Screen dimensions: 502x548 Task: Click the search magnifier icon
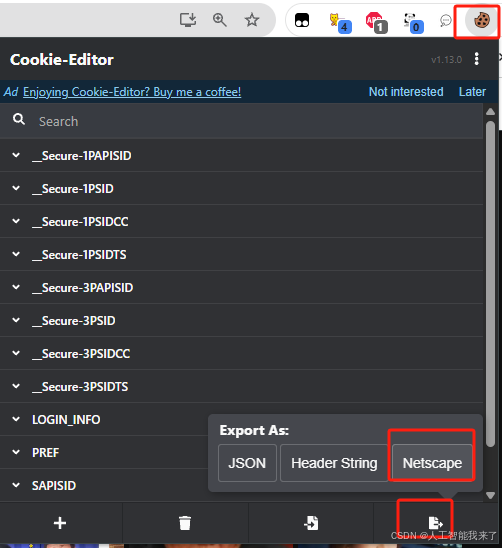[19, 120]
